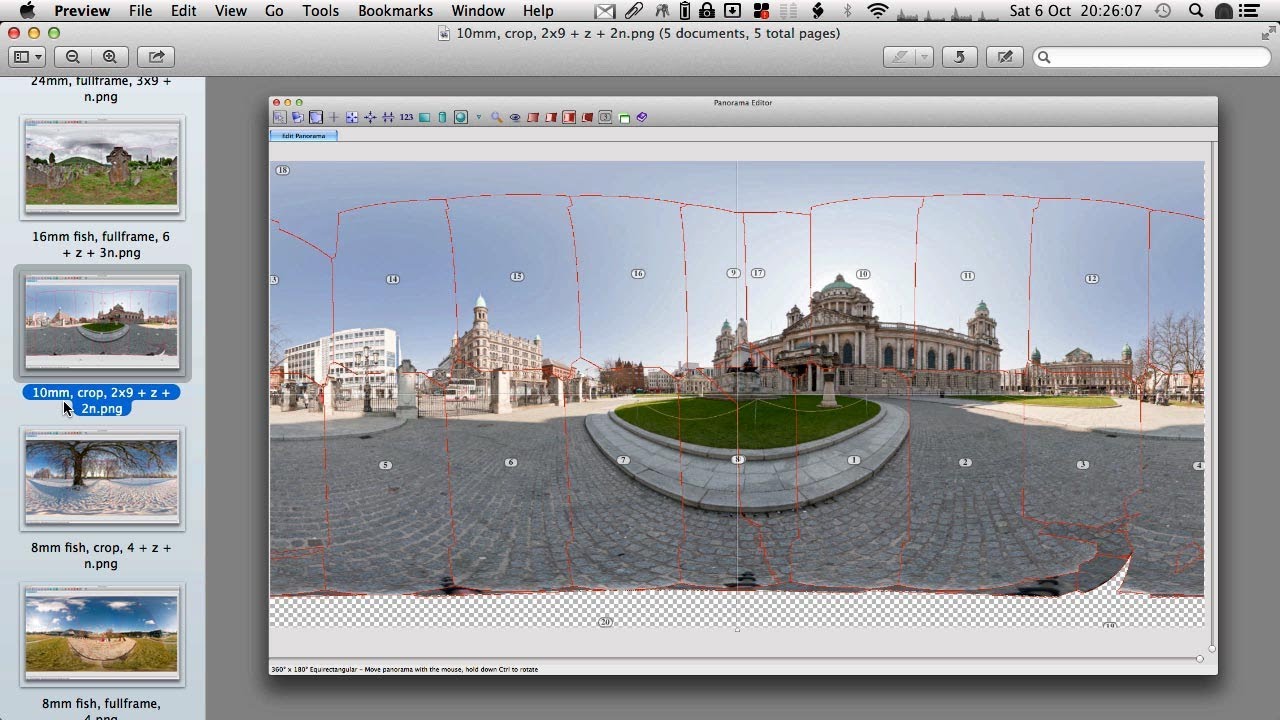The width and height of the screenshot is (1280, 720).
Task: Click the '16mm fish, fullframe, 6 + z + 3n.png' label
Action: point(101,245)
